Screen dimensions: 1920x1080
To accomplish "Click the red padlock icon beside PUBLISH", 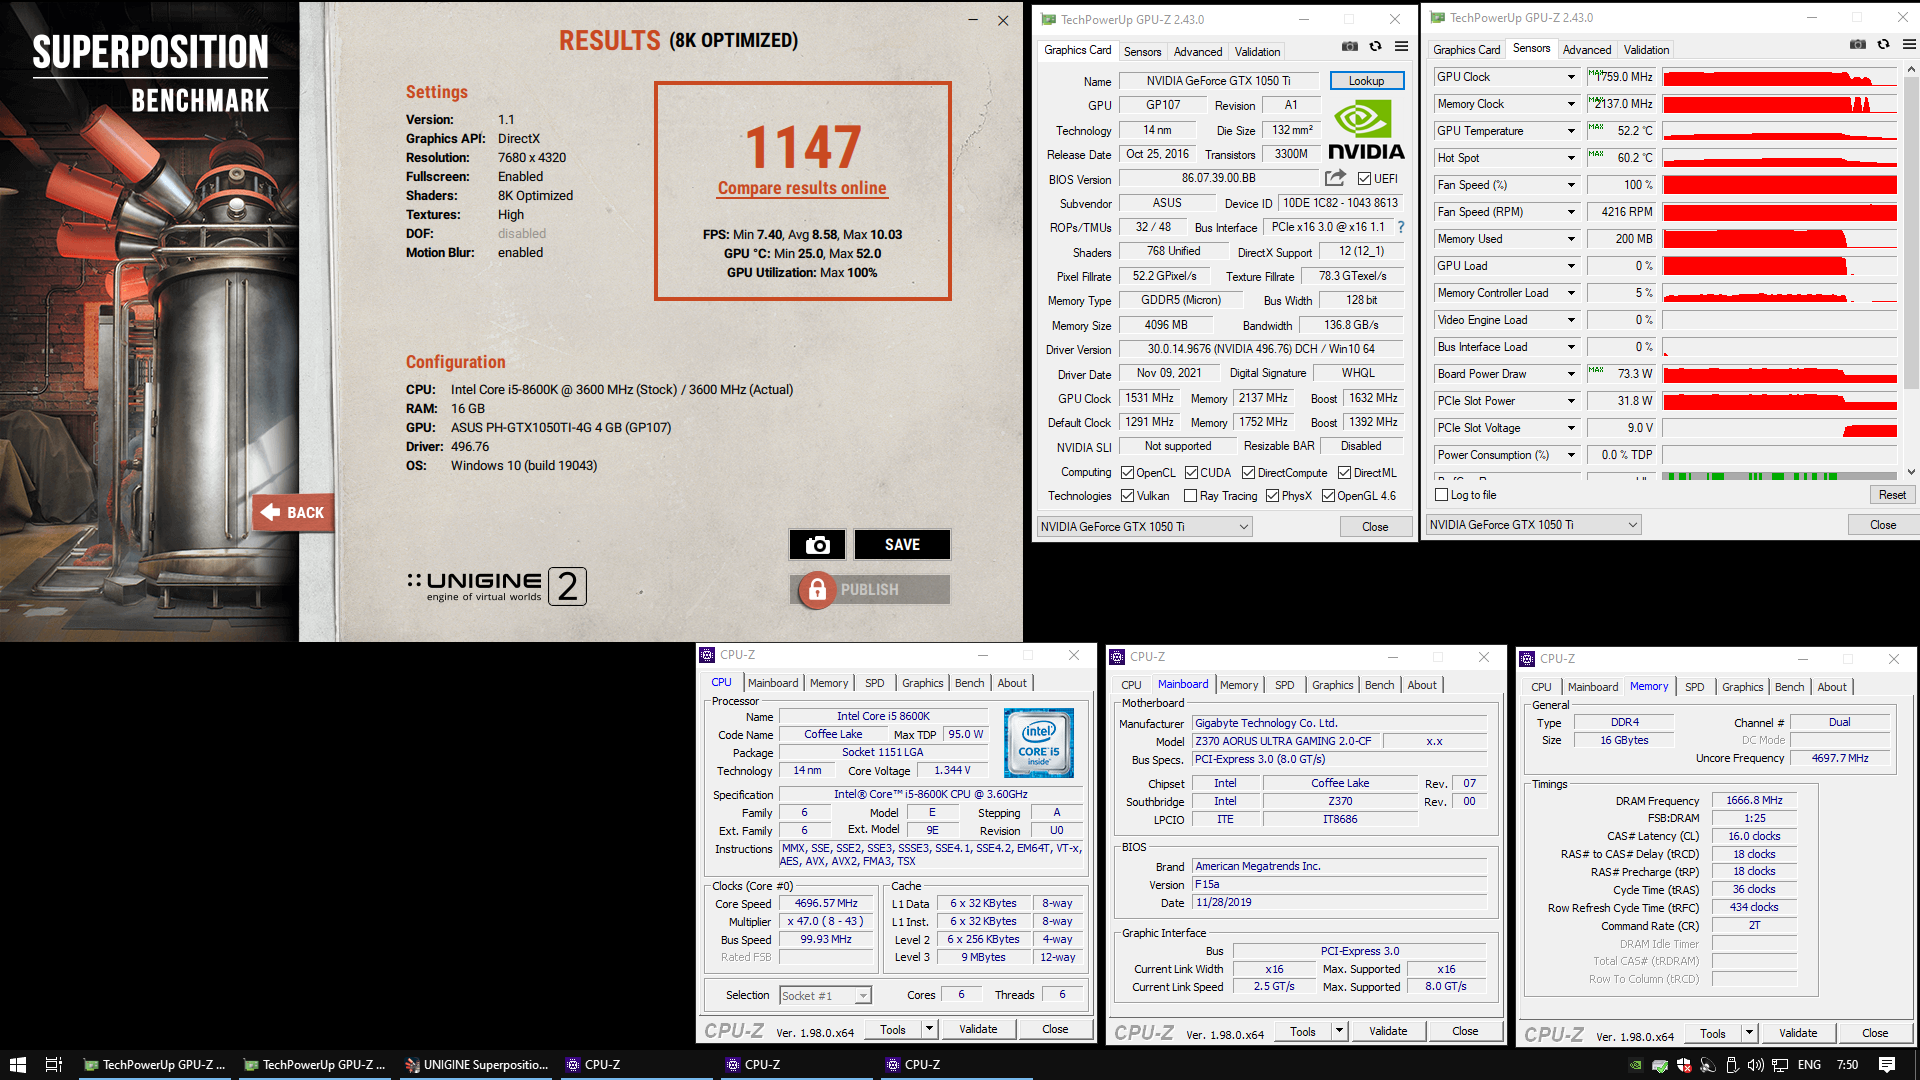I will click(x=817, y=590).
